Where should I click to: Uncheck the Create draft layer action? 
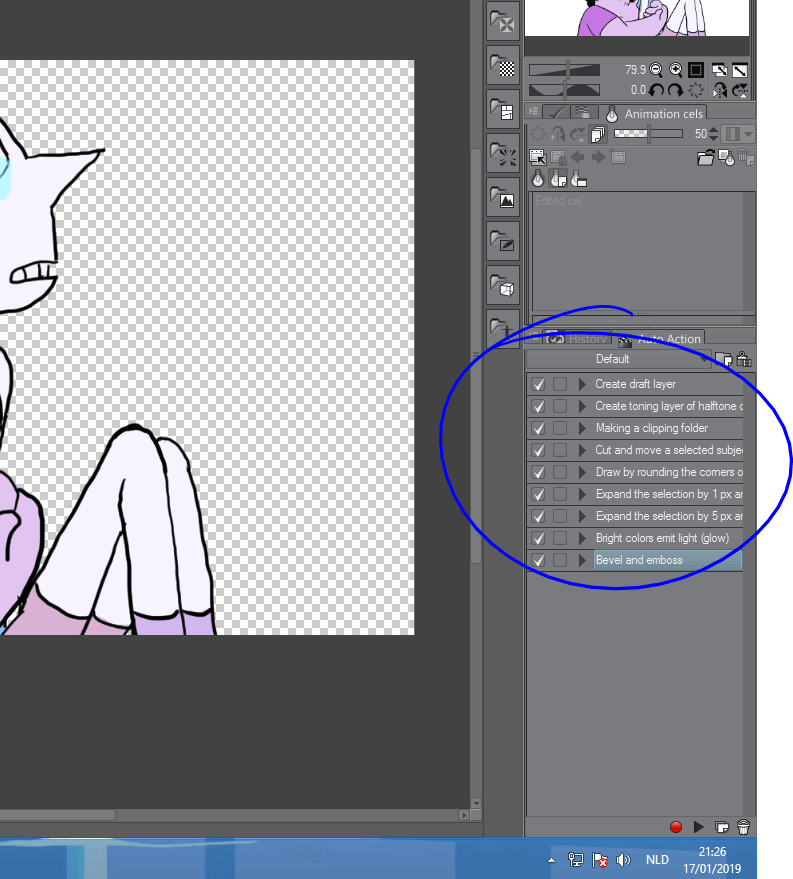click(x=538, y=385)
